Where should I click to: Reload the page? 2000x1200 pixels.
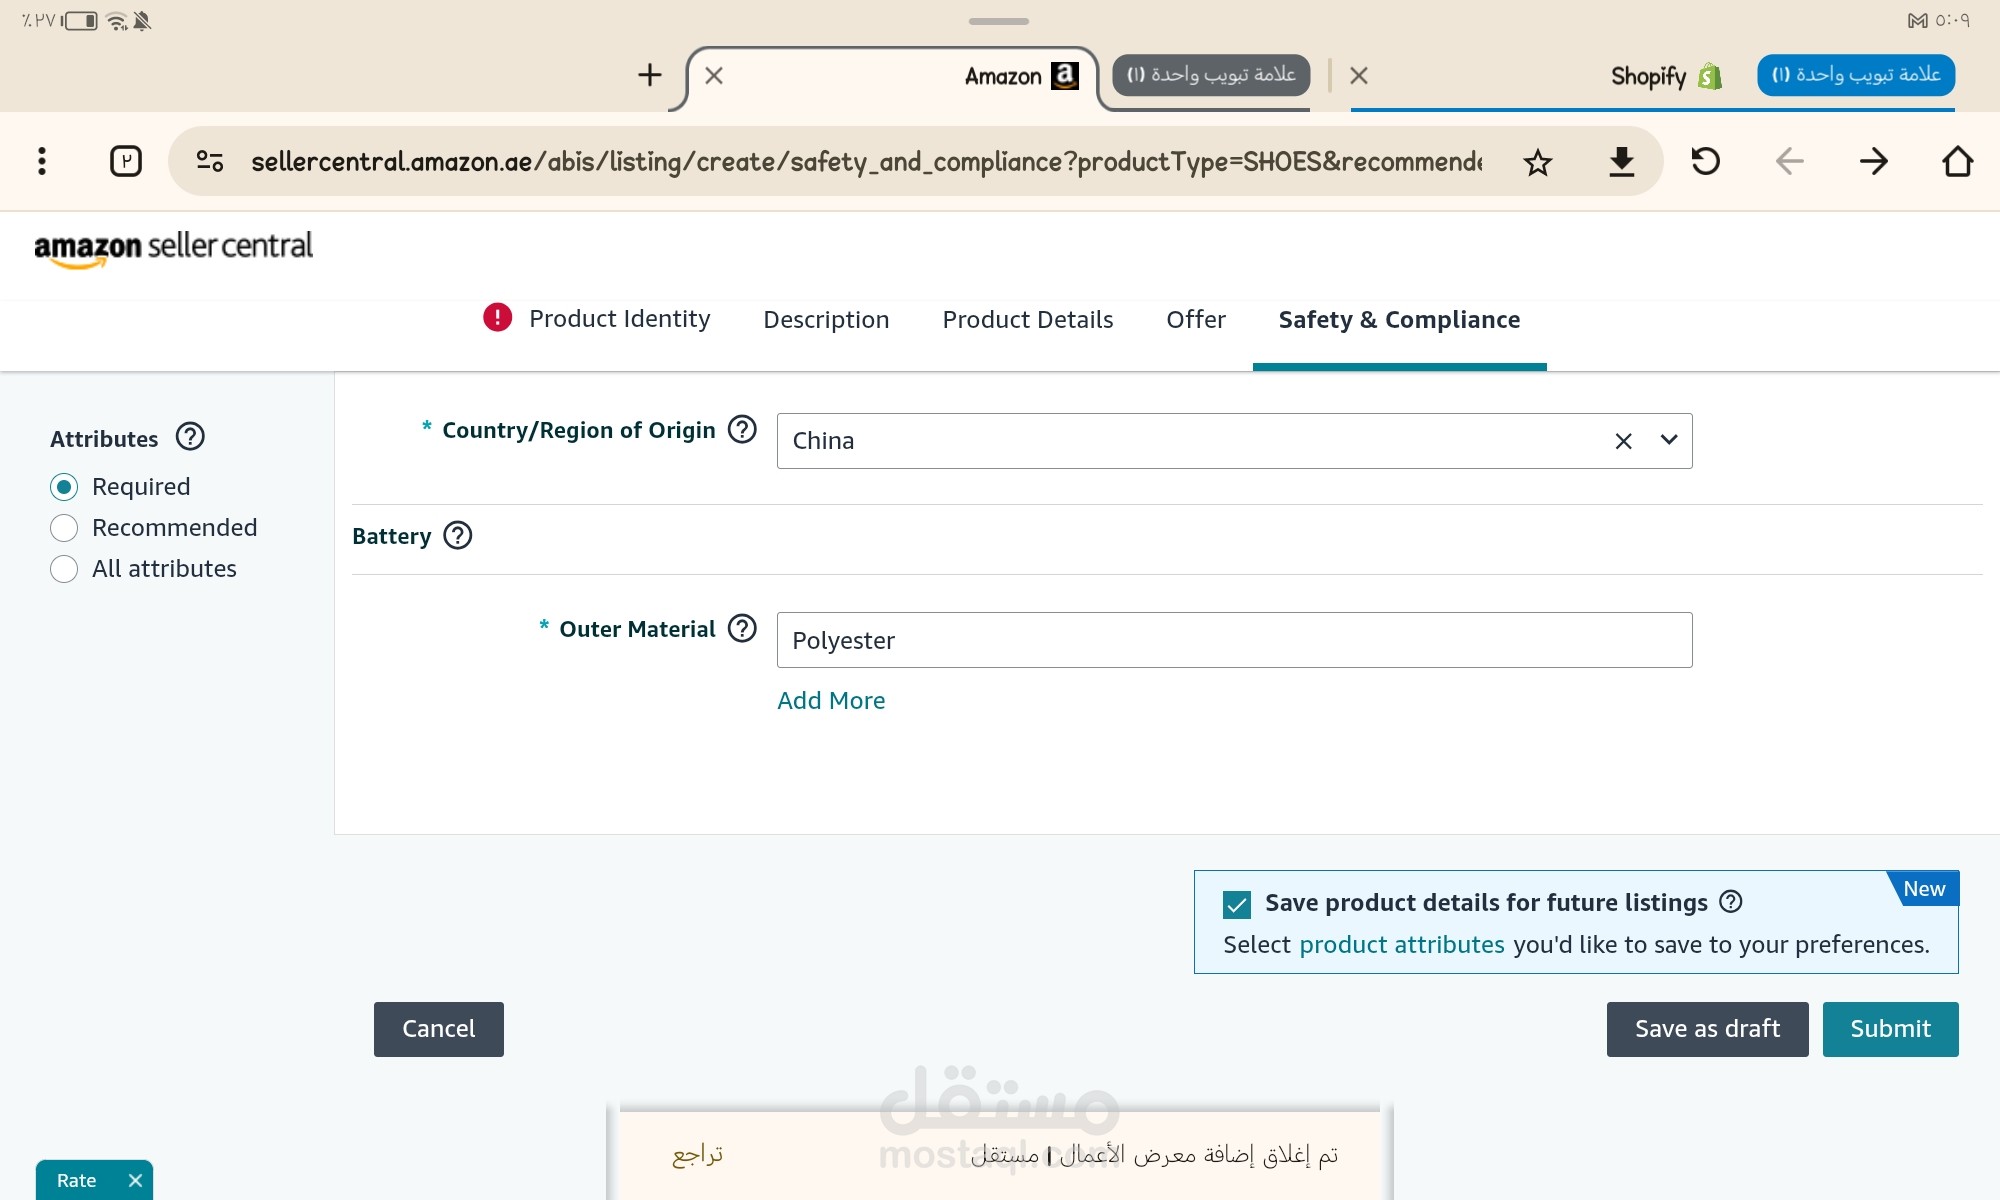click(1705, 160)
